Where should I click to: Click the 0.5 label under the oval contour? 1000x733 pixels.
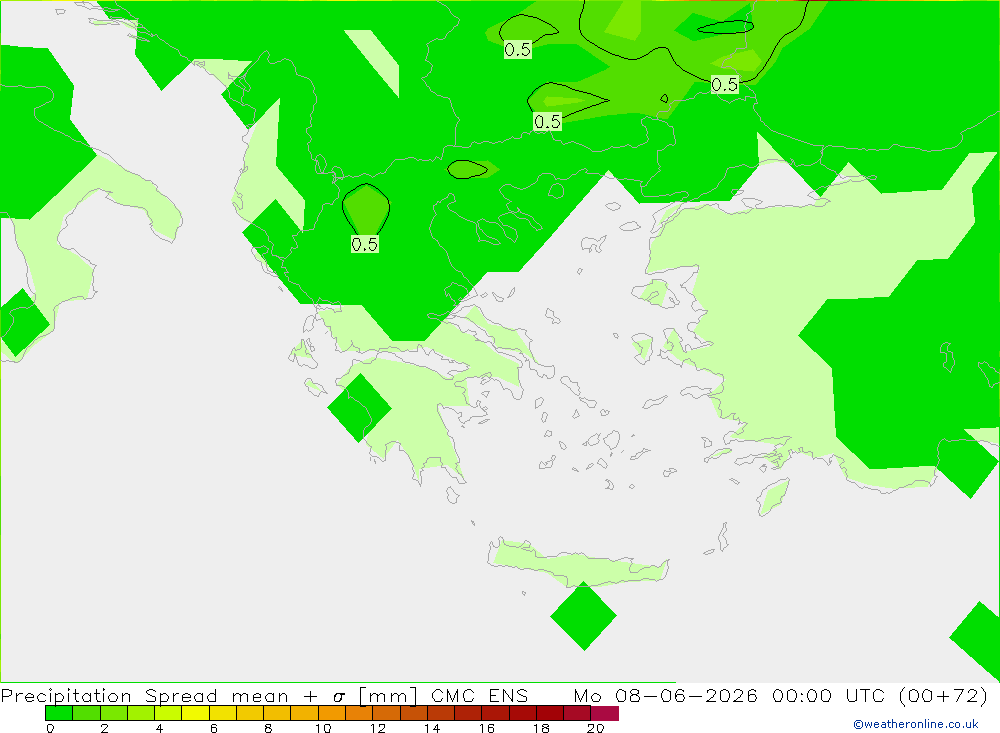coord(365,244)
